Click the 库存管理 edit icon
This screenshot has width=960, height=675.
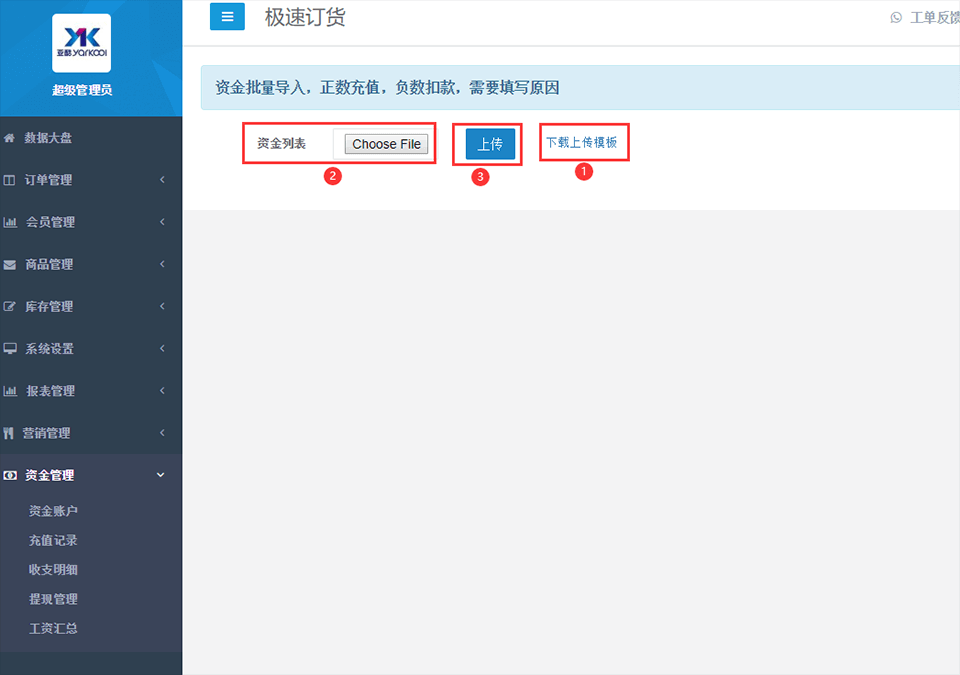coord(9,306)
